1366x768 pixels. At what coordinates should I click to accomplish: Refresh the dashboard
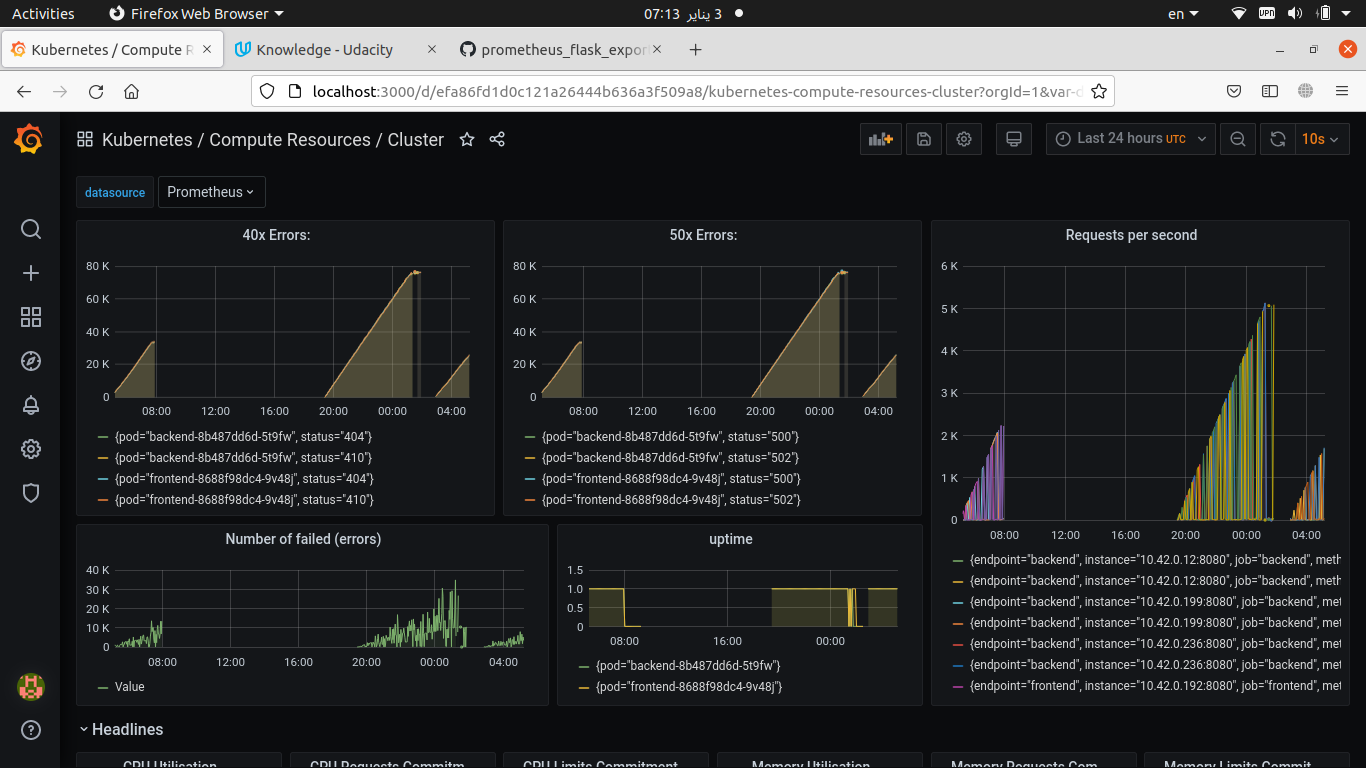coord(1277,139)
